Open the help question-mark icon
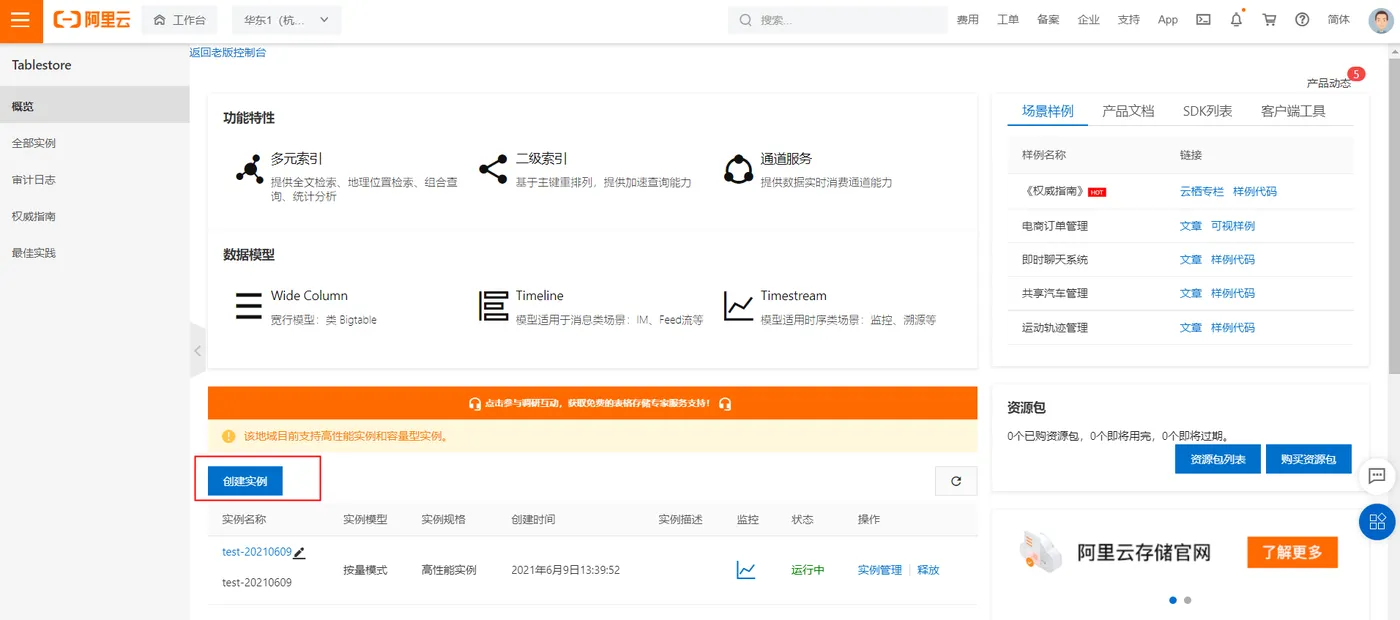 click(x=1302, y=20)
